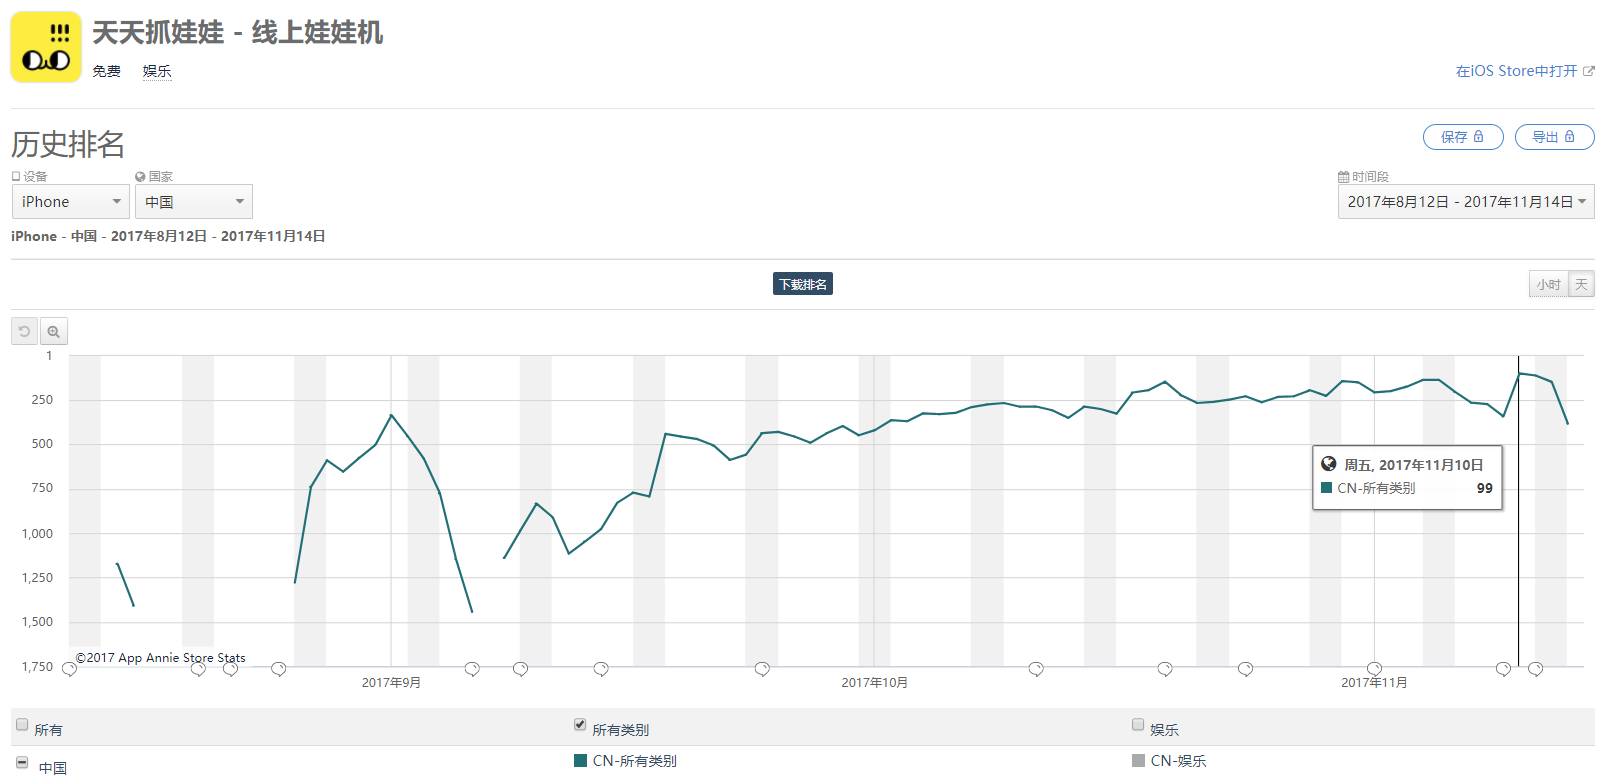Viewport: 1605px width, 784px height.
Task: Click the 导出 button
Action: point(1553,137)
